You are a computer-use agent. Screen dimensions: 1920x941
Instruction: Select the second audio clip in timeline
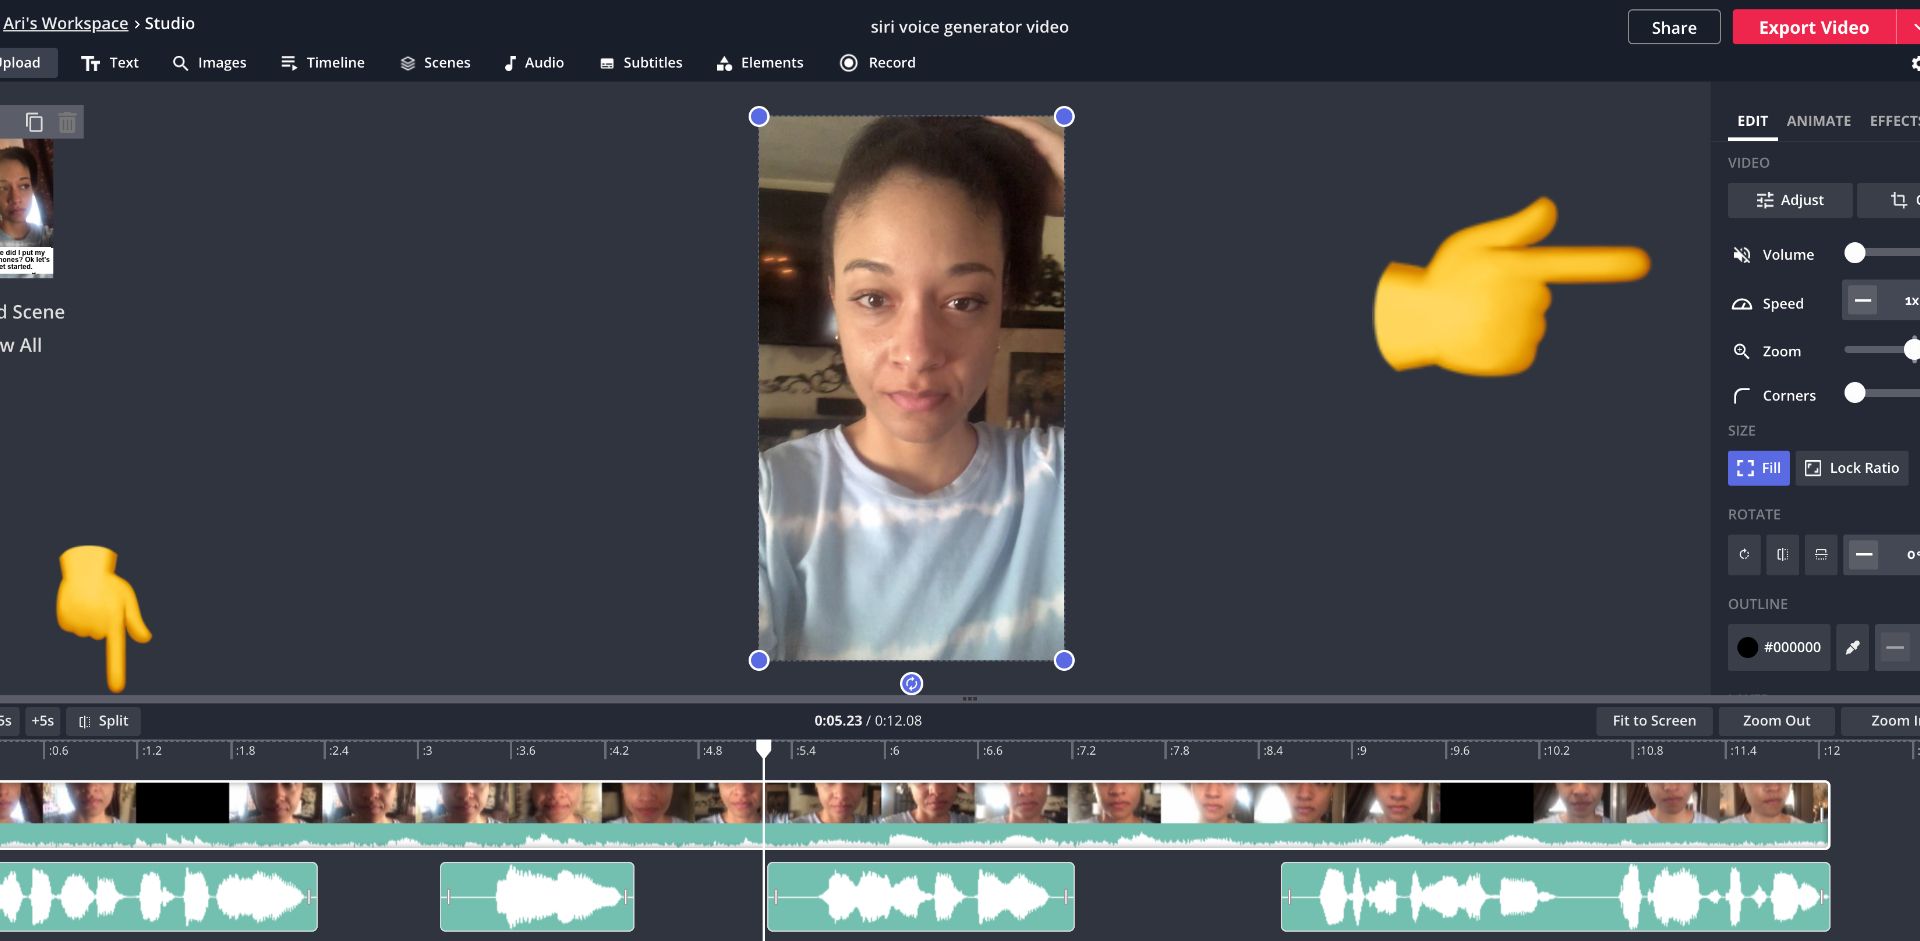tap(537, 897)
